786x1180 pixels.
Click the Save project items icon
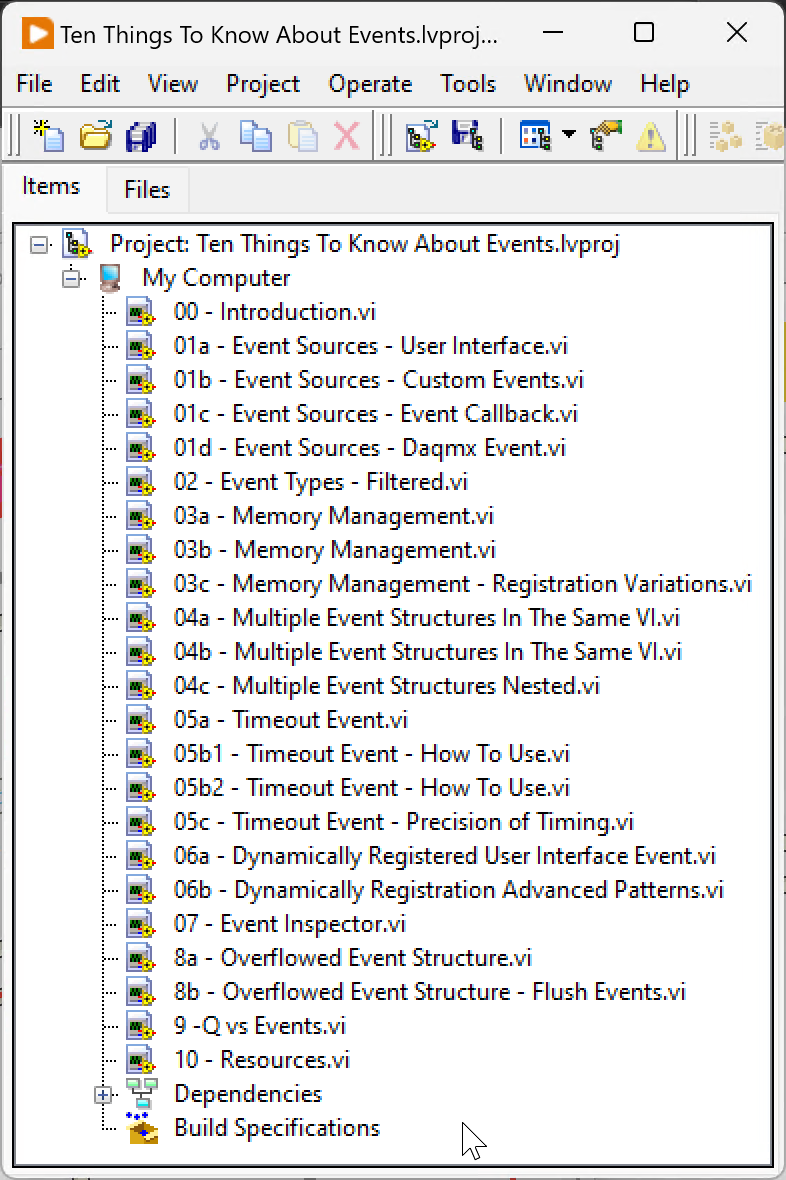click(467, 135)
